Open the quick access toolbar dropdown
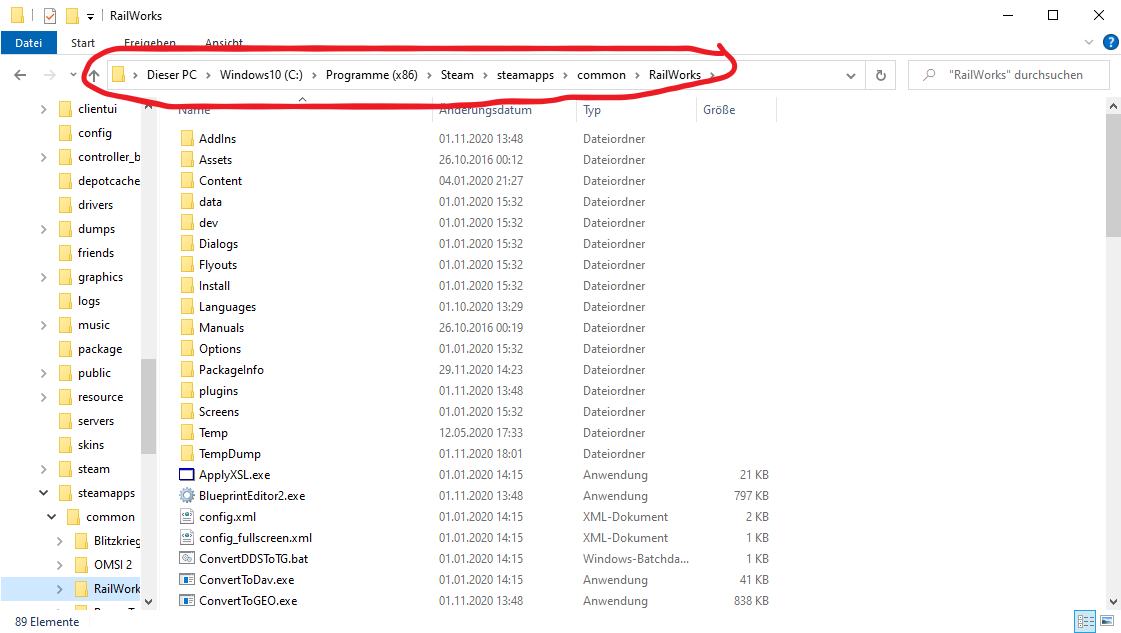1121x633 pixels. 90,16
